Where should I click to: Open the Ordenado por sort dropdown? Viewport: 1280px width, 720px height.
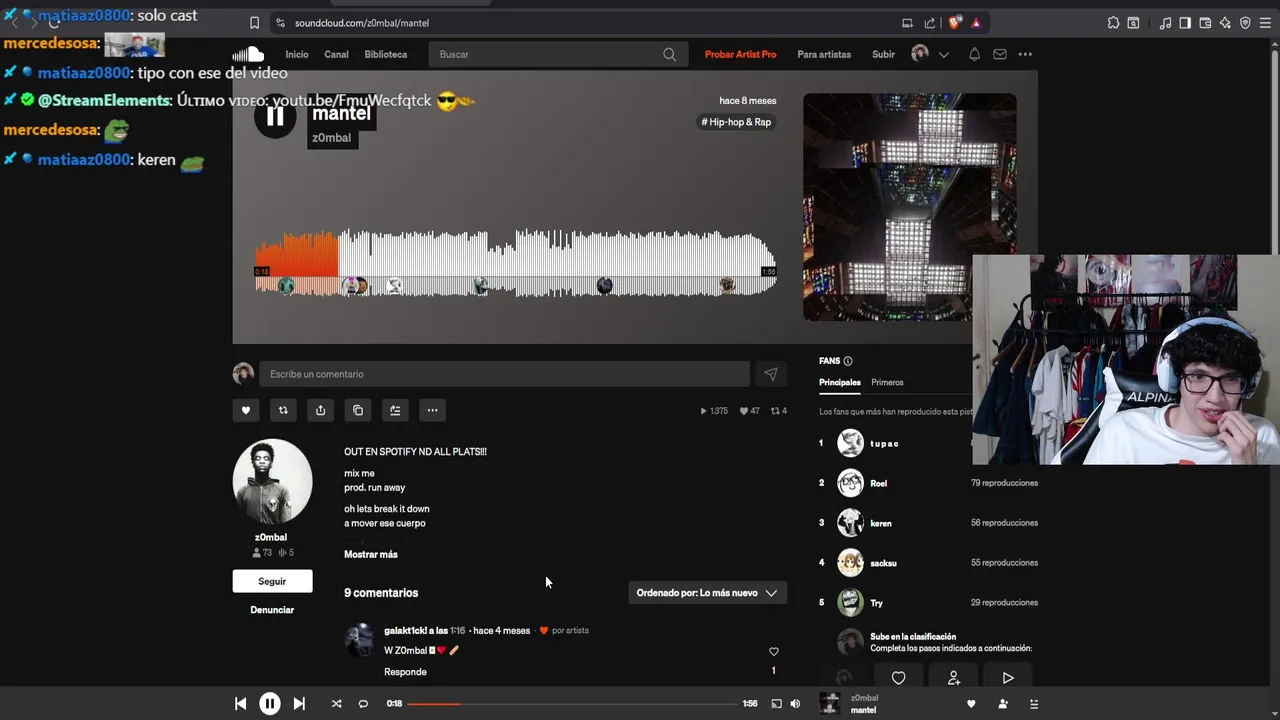click(x=707, y=593)
